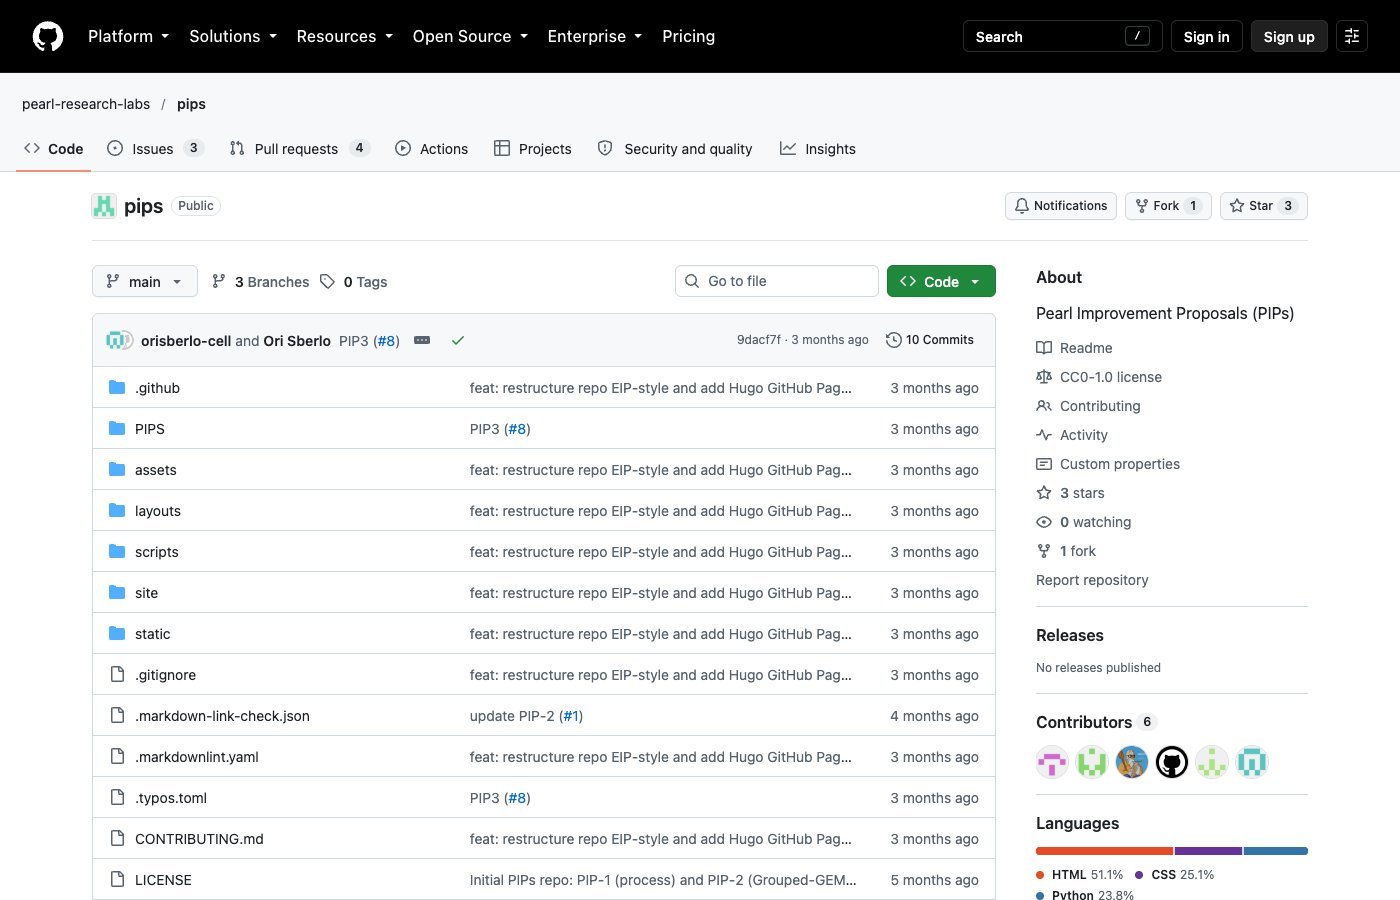The height and width of the screenshot is (900, 1400).
Task: Open the .github folder icon
Action: point(117,388)
